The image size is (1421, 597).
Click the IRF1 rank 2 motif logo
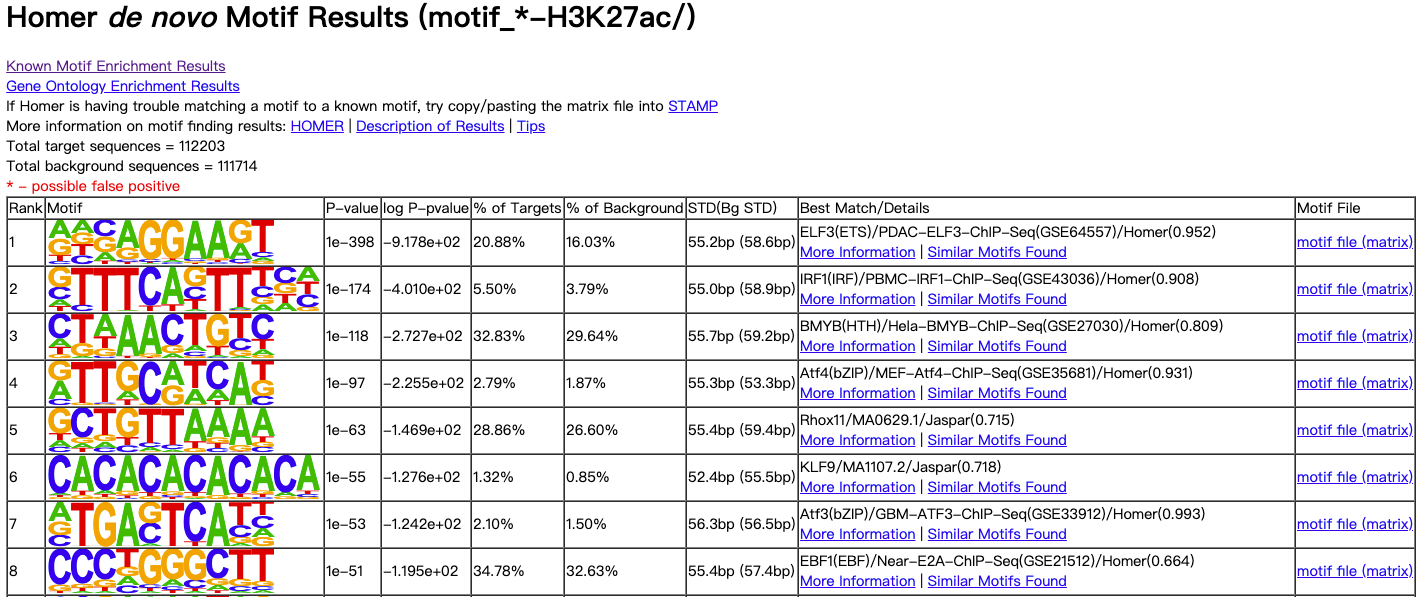point(183,289)
